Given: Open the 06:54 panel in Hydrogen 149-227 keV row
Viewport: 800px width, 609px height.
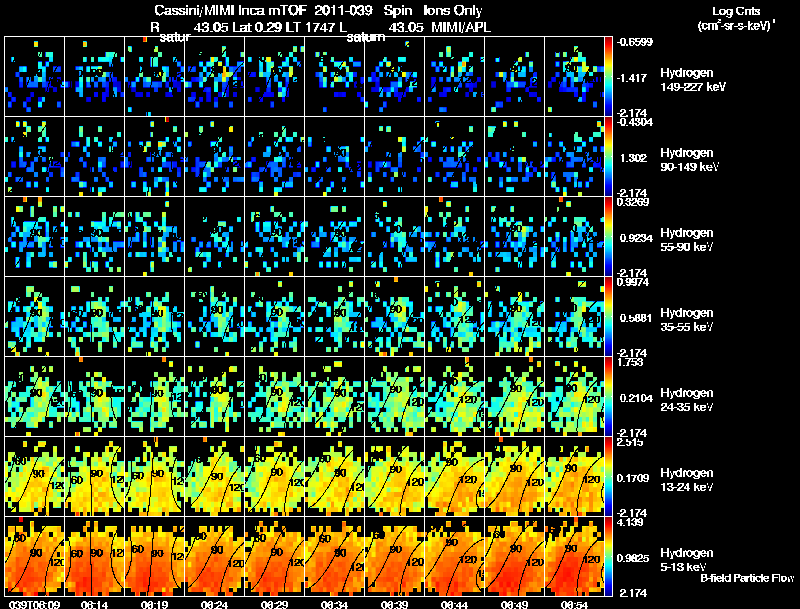Looking at the screenshot, I should tap(574, 77).
